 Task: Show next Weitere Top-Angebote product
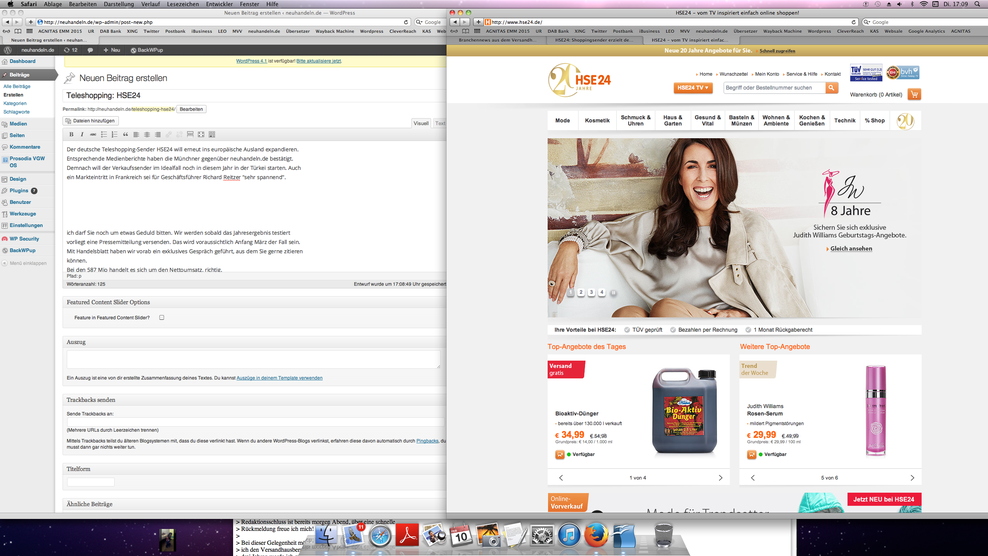tap(912, 478)
